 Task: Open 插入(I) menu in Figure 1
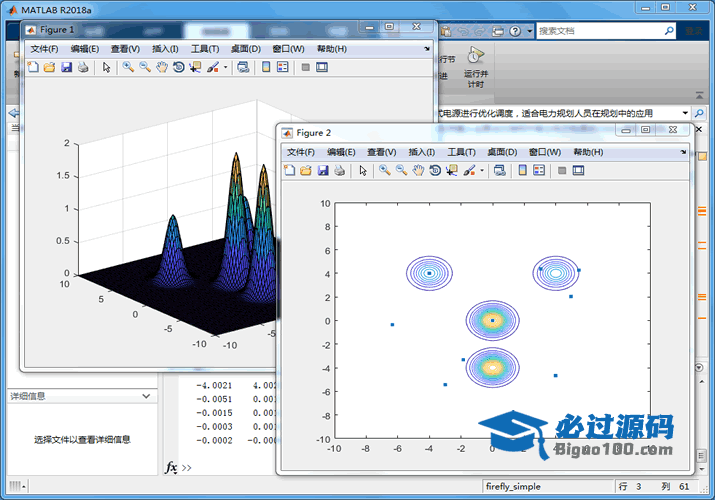point(165,49)
